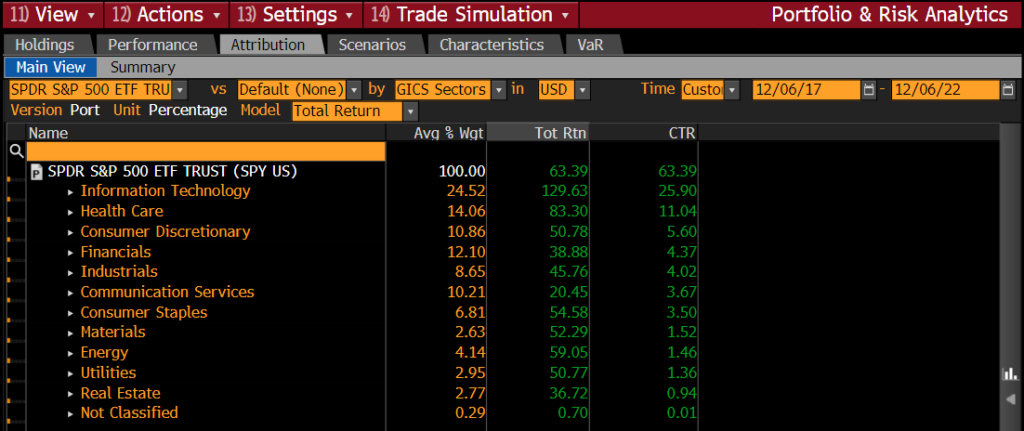Open the start date calendar picker
This screenshot has width=1024, height=431.
tap(869, 89)
